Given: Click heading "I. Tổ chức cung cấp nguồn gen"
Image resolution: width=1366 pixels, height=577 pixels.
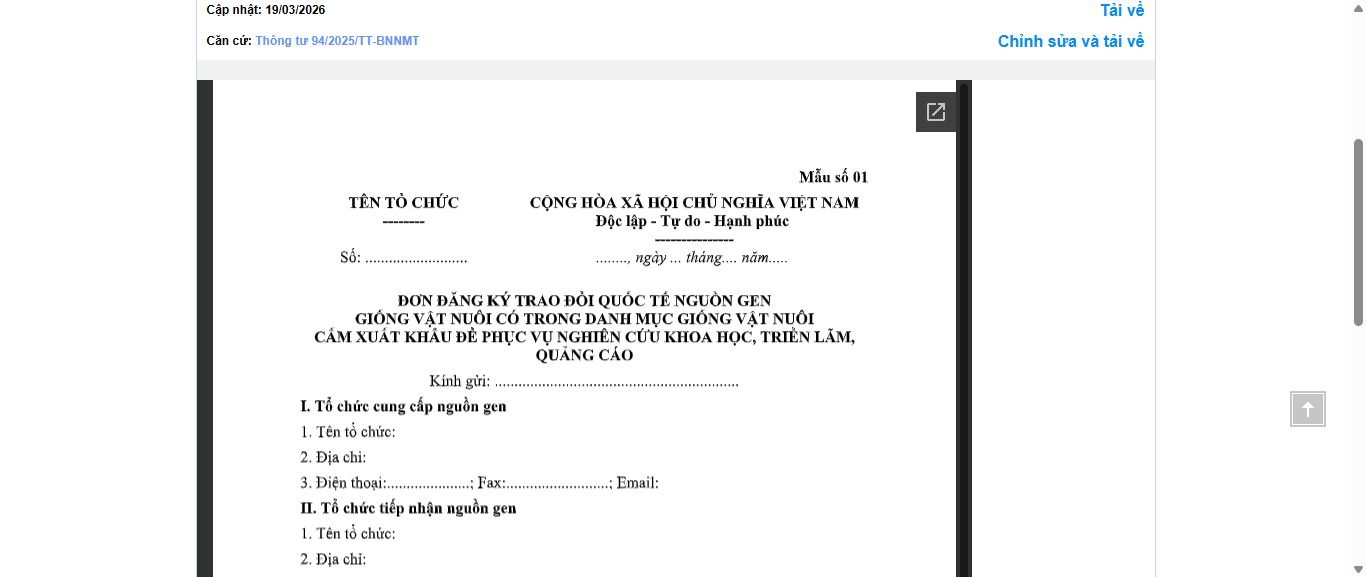Looking at the screenshot, I should point(404,406).
